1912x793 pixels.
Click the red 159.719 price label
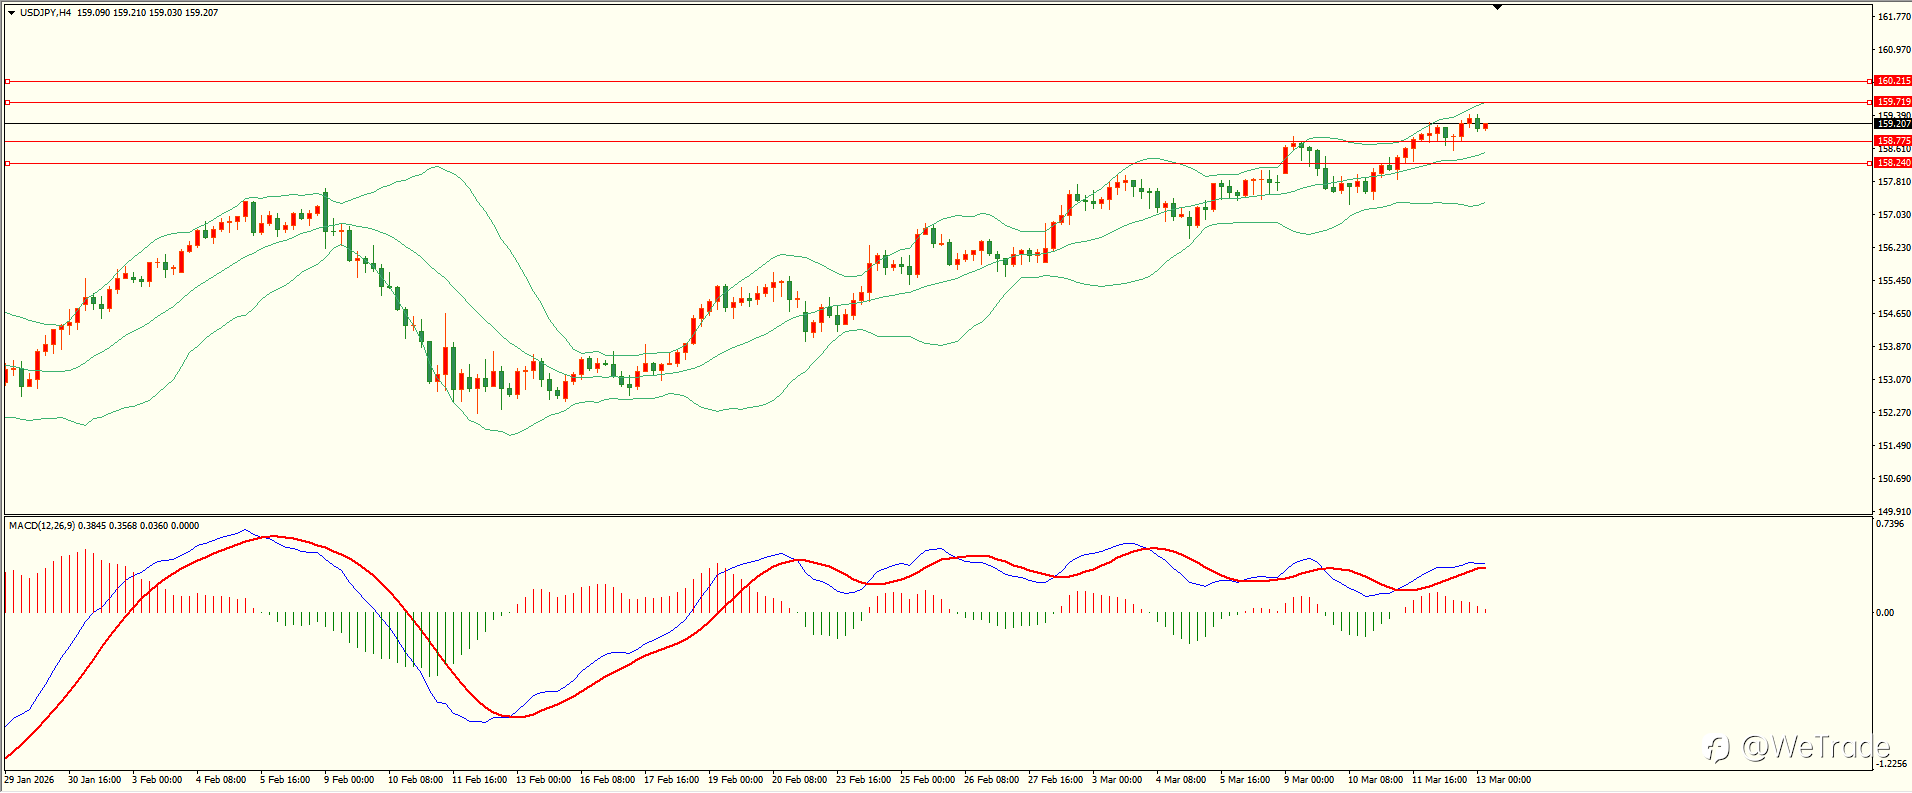[x=1893, y=102]
